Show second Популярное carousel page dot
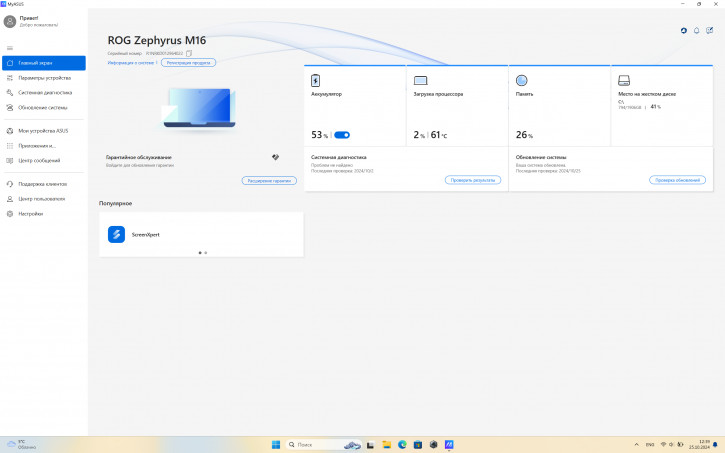Screen dimensions: 725x453 point(206,253)
